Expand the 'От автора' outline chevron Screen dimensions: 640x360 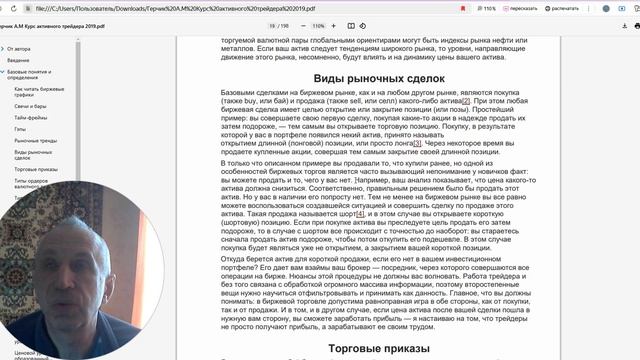(x=2, y=49)
